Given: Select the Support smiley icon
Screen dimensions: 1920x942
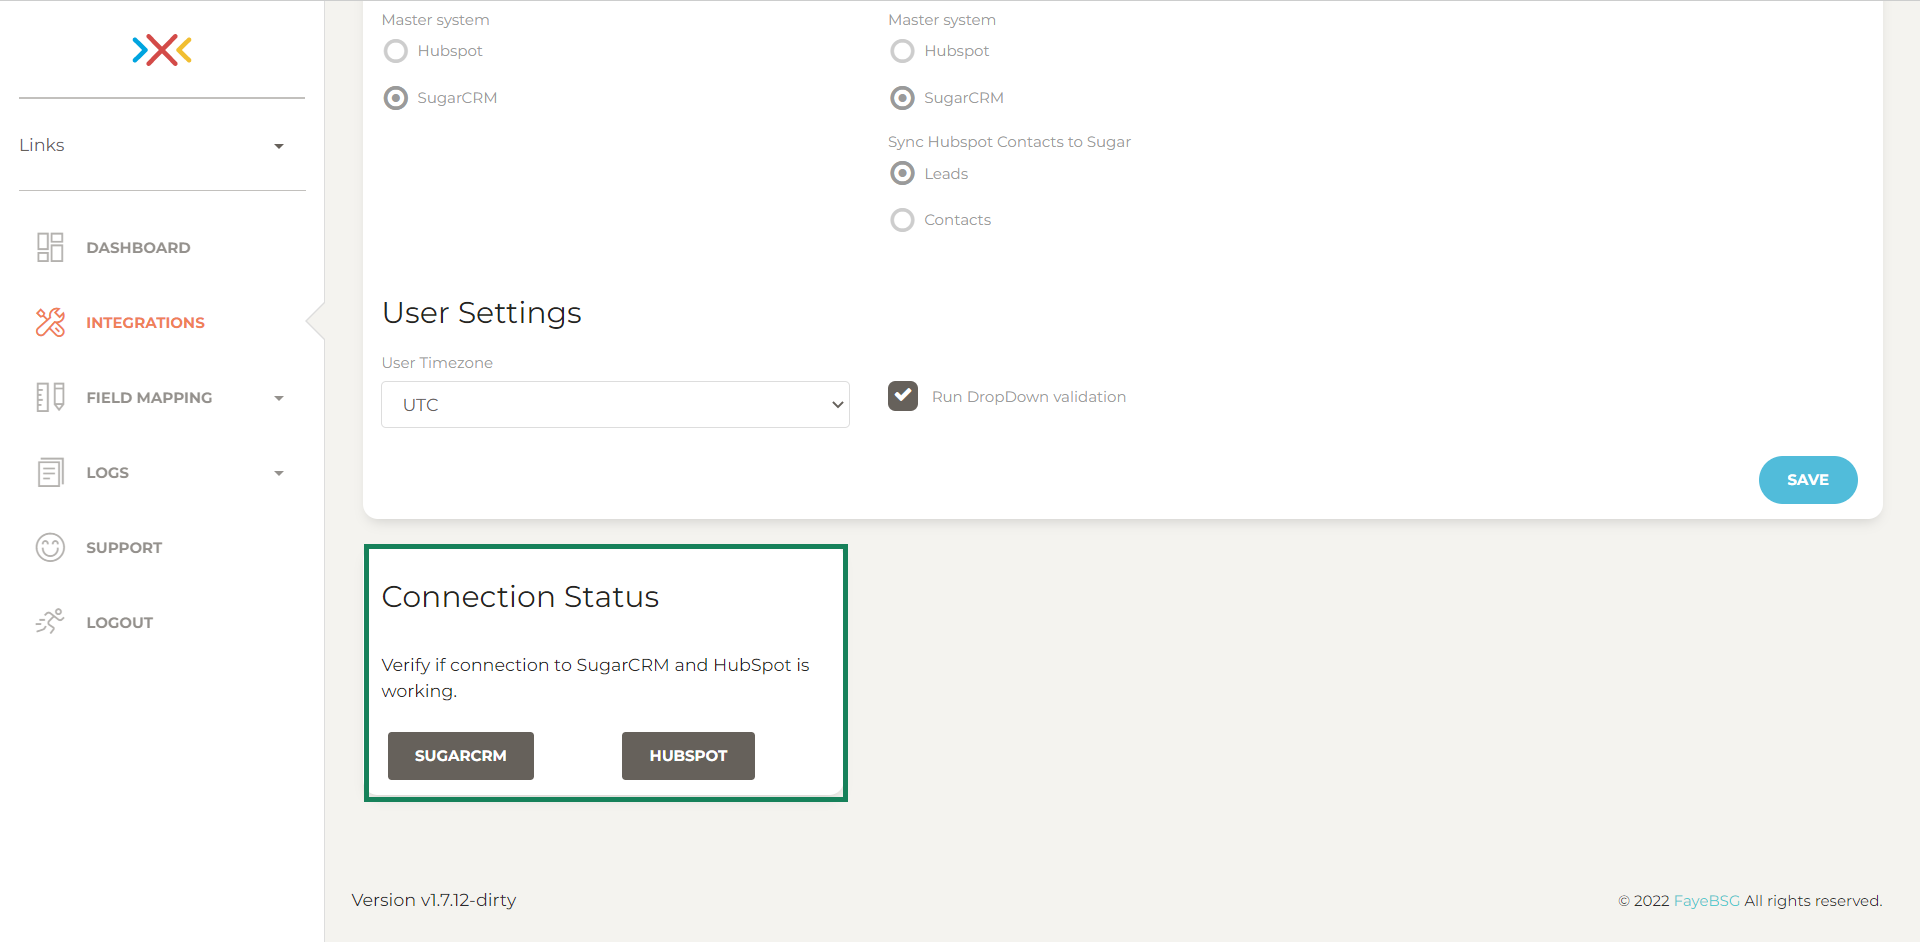Looking at the screenshot, I should 50,547.
